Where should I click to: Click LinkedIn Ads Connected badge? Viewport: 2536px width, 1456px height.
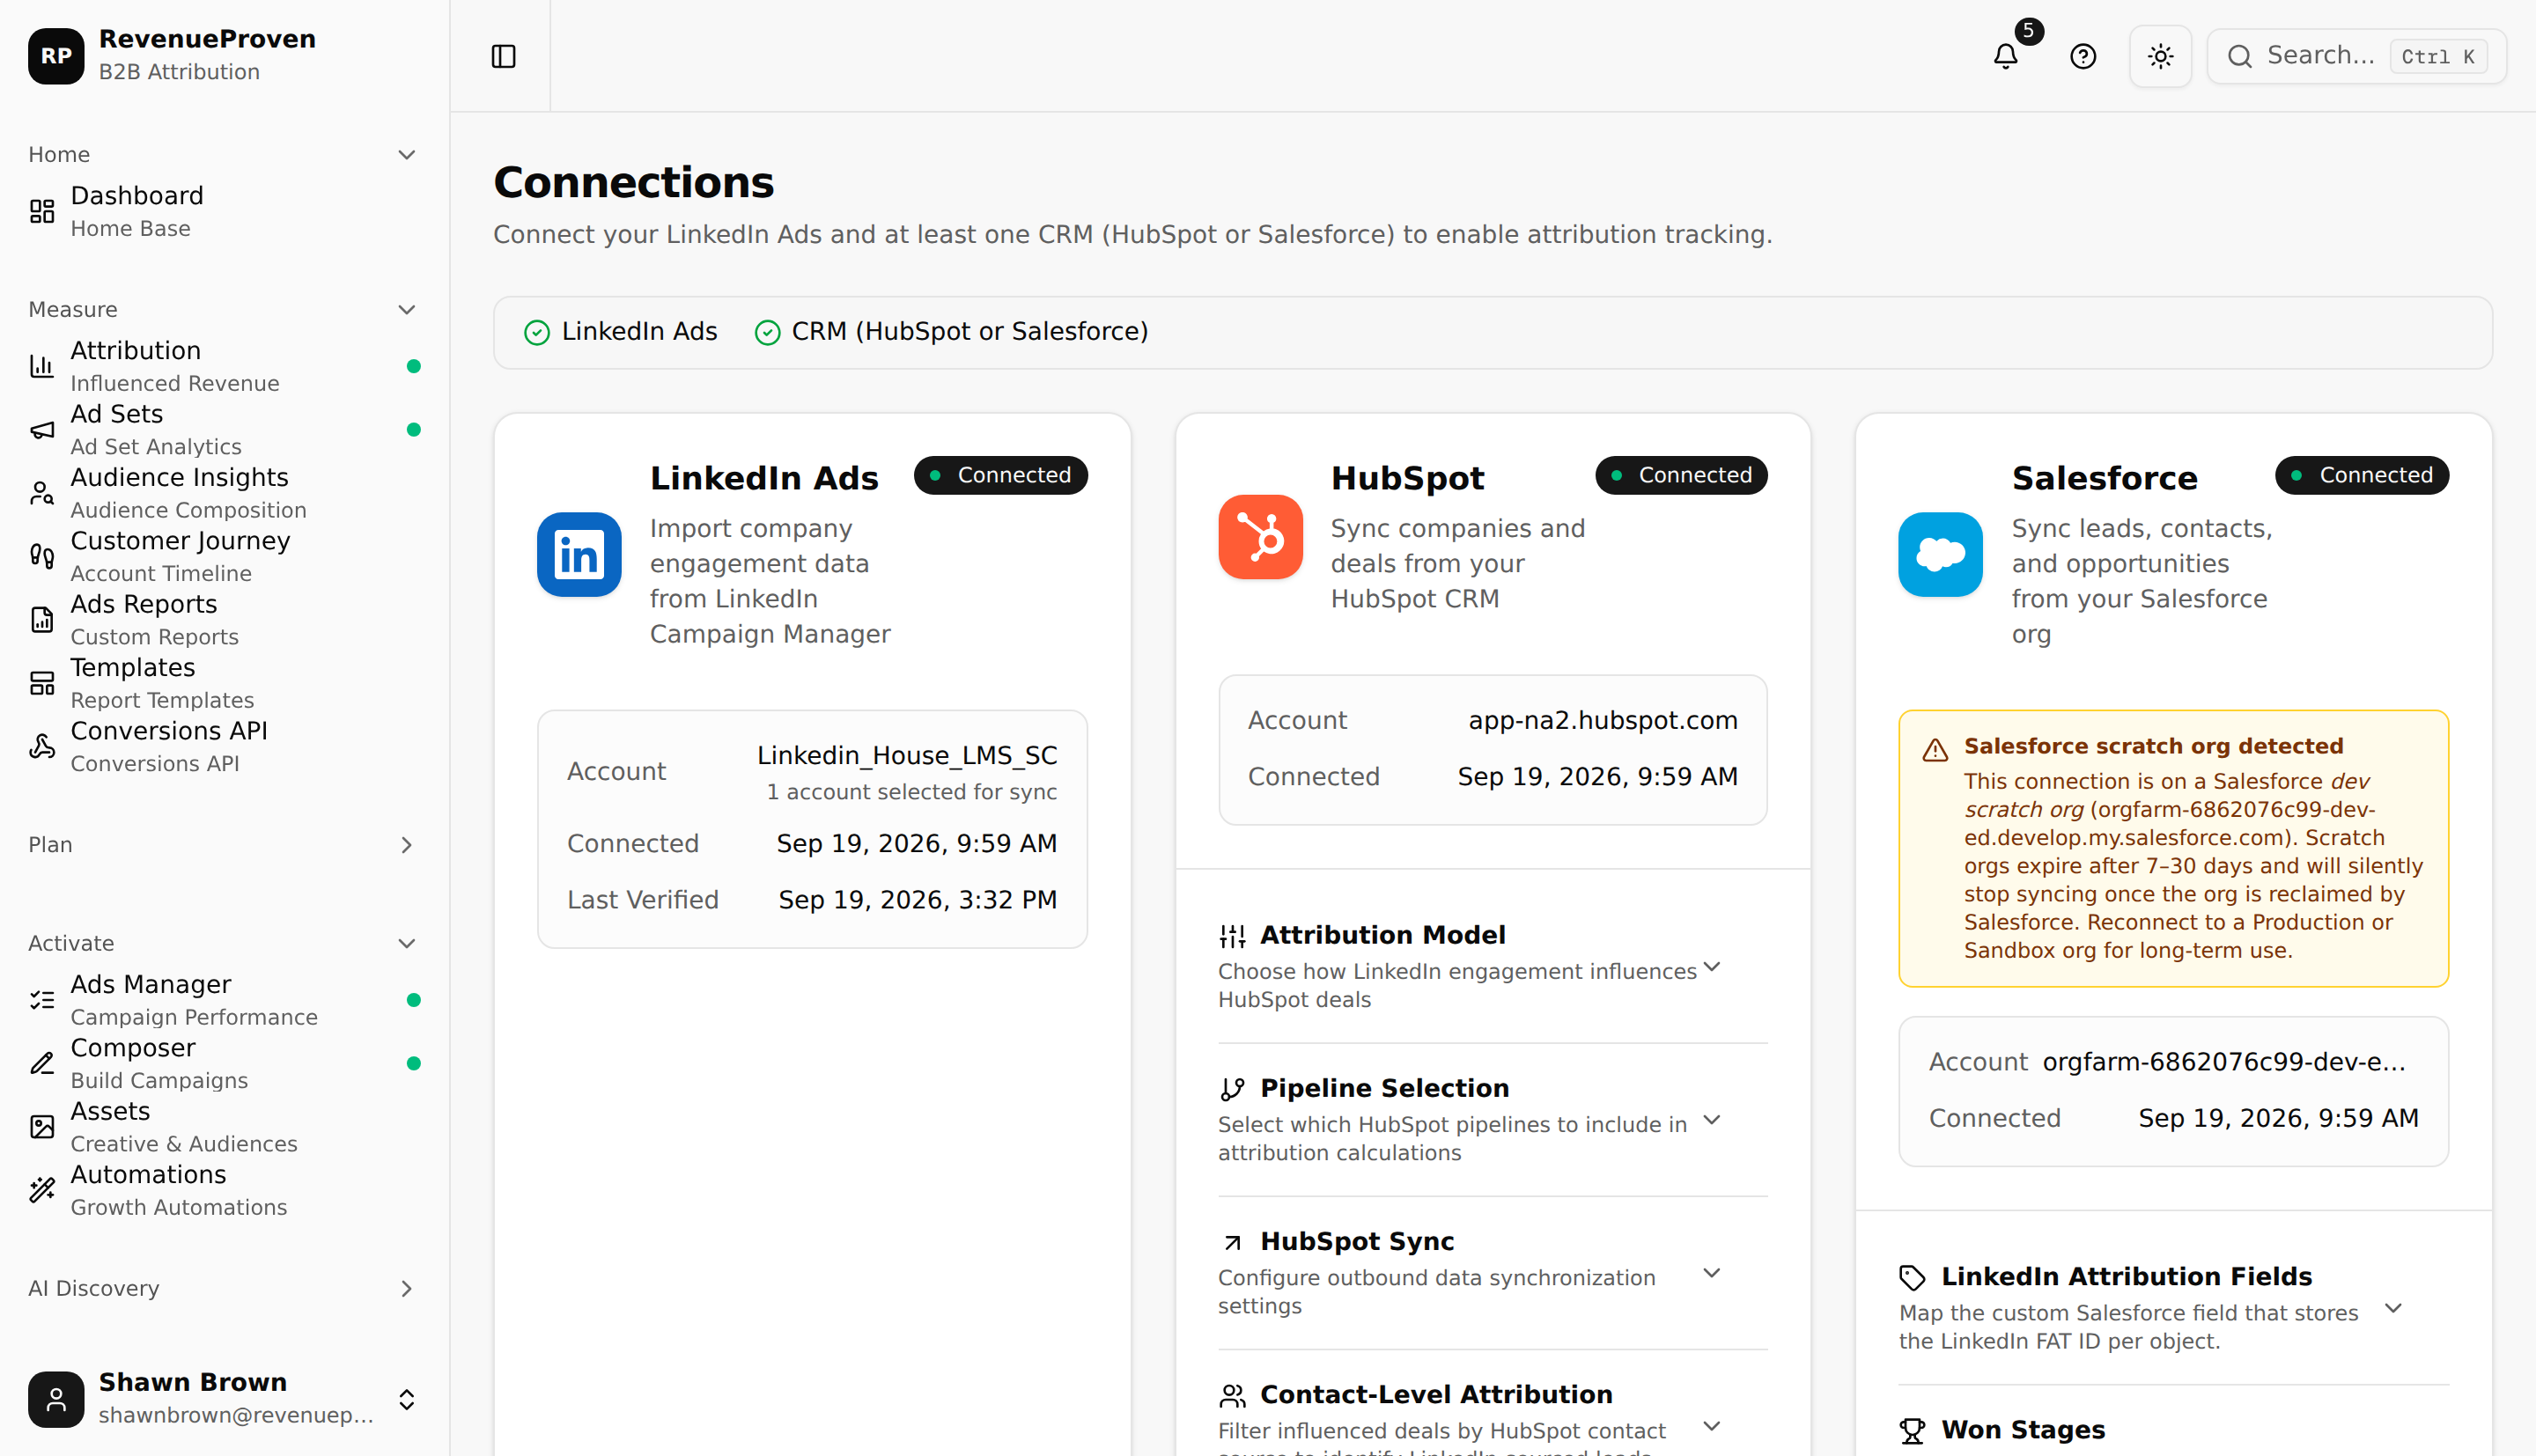1000,475
